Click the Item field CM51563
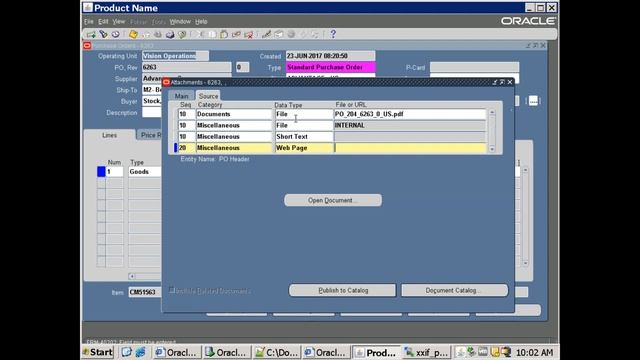 pos(145,292)
